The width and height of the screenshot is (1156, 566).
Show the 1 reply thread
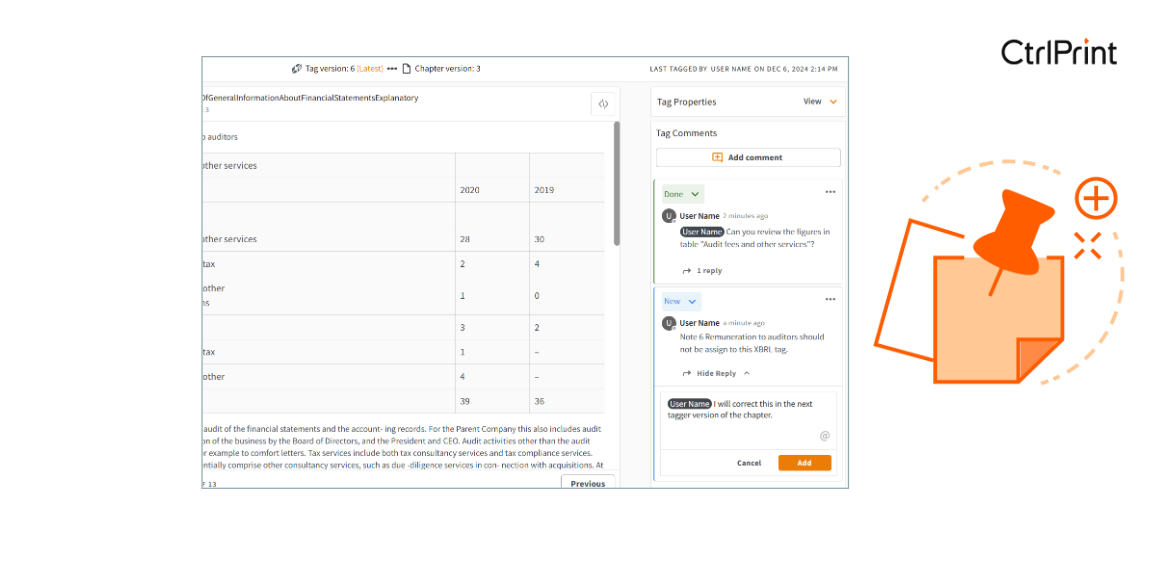(x=703, y=271)
